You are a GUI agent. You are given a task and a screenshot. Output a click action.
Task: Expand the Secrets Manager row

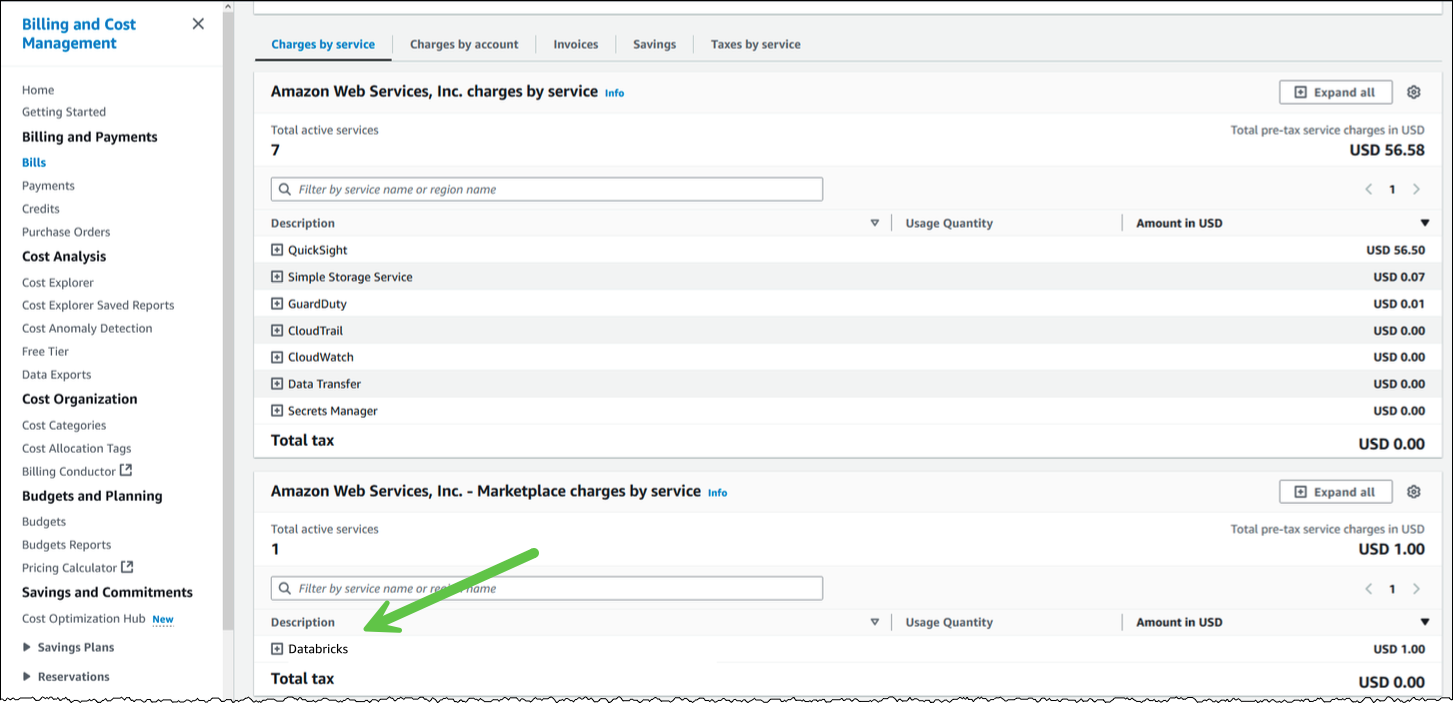point(277,411)
